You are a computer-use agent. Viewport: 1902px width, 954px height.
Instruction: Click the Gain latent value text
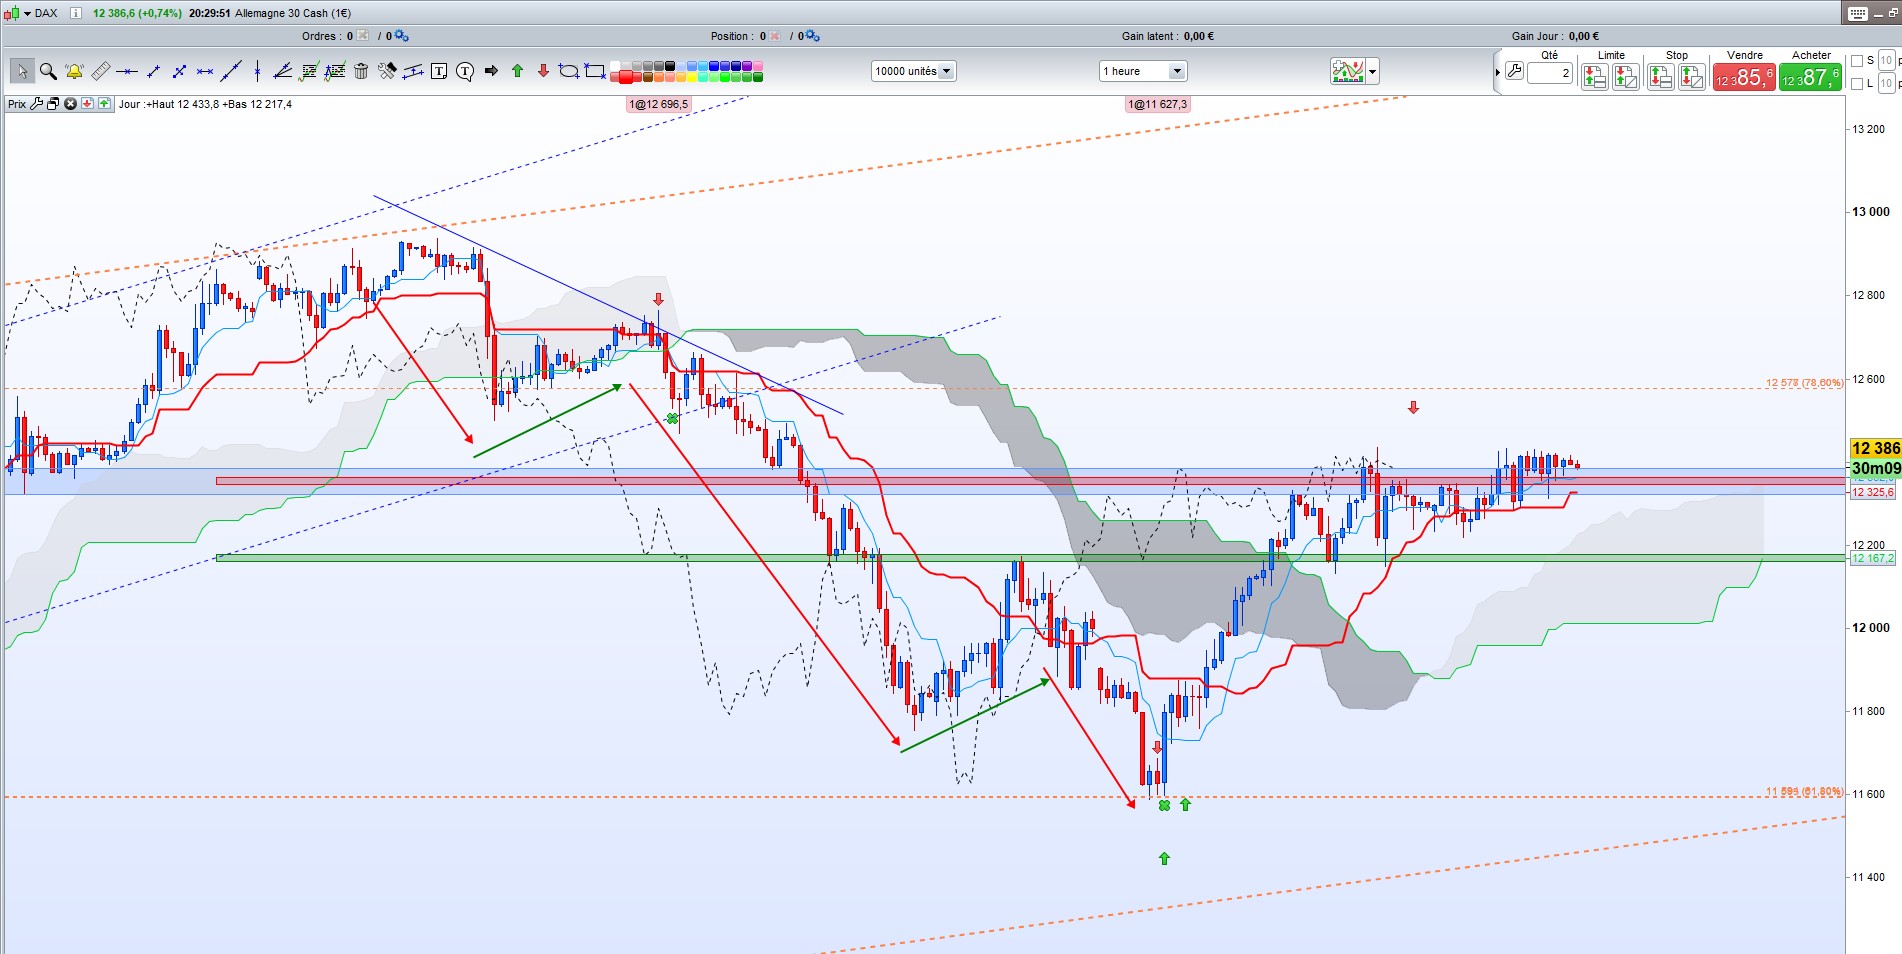coord(1199,36)
